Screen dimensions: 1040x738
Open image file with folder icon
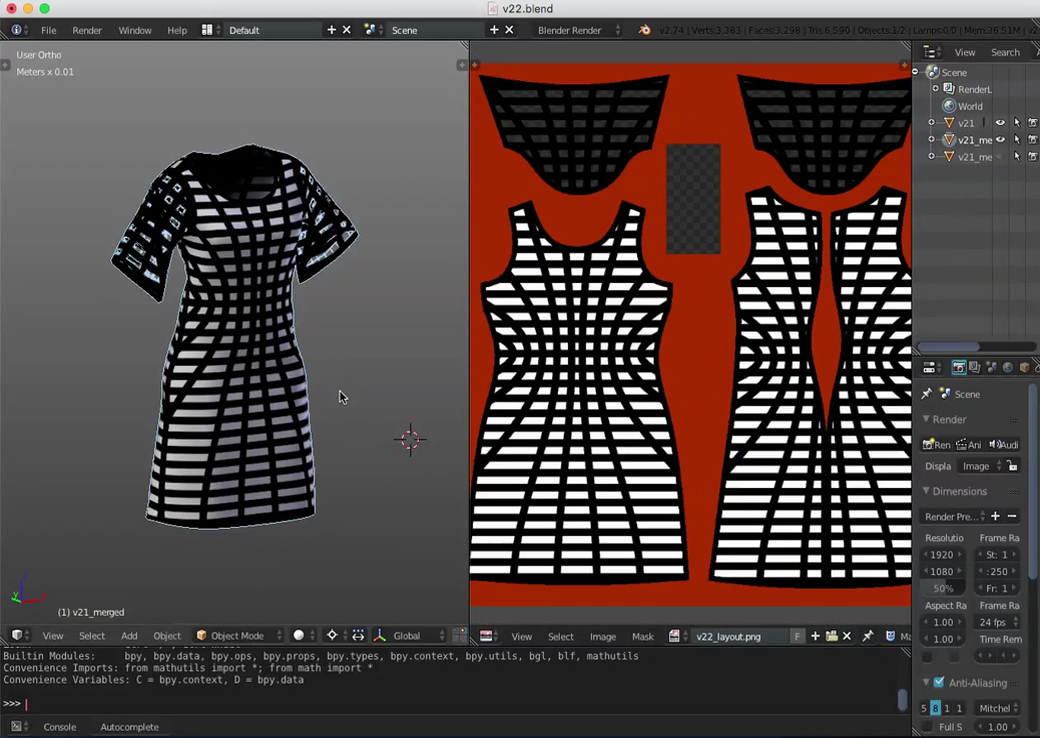click(831, 636)
